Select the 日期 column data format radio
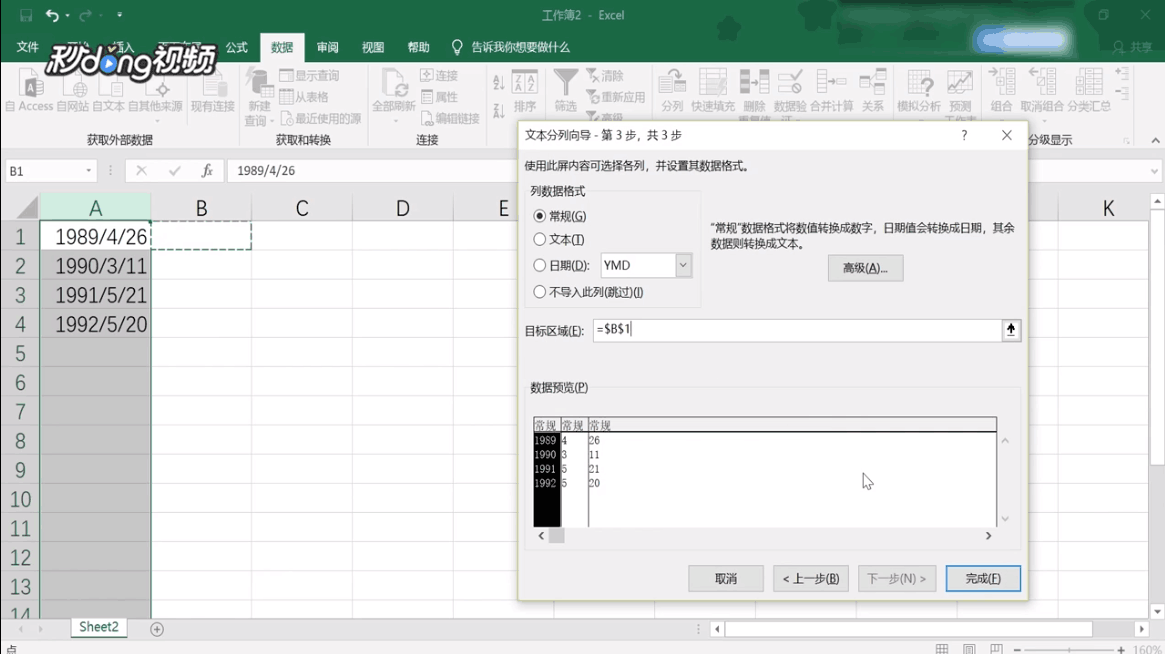Image resolution: width=1165 pixels, height=654 pixels. point(540,264)
